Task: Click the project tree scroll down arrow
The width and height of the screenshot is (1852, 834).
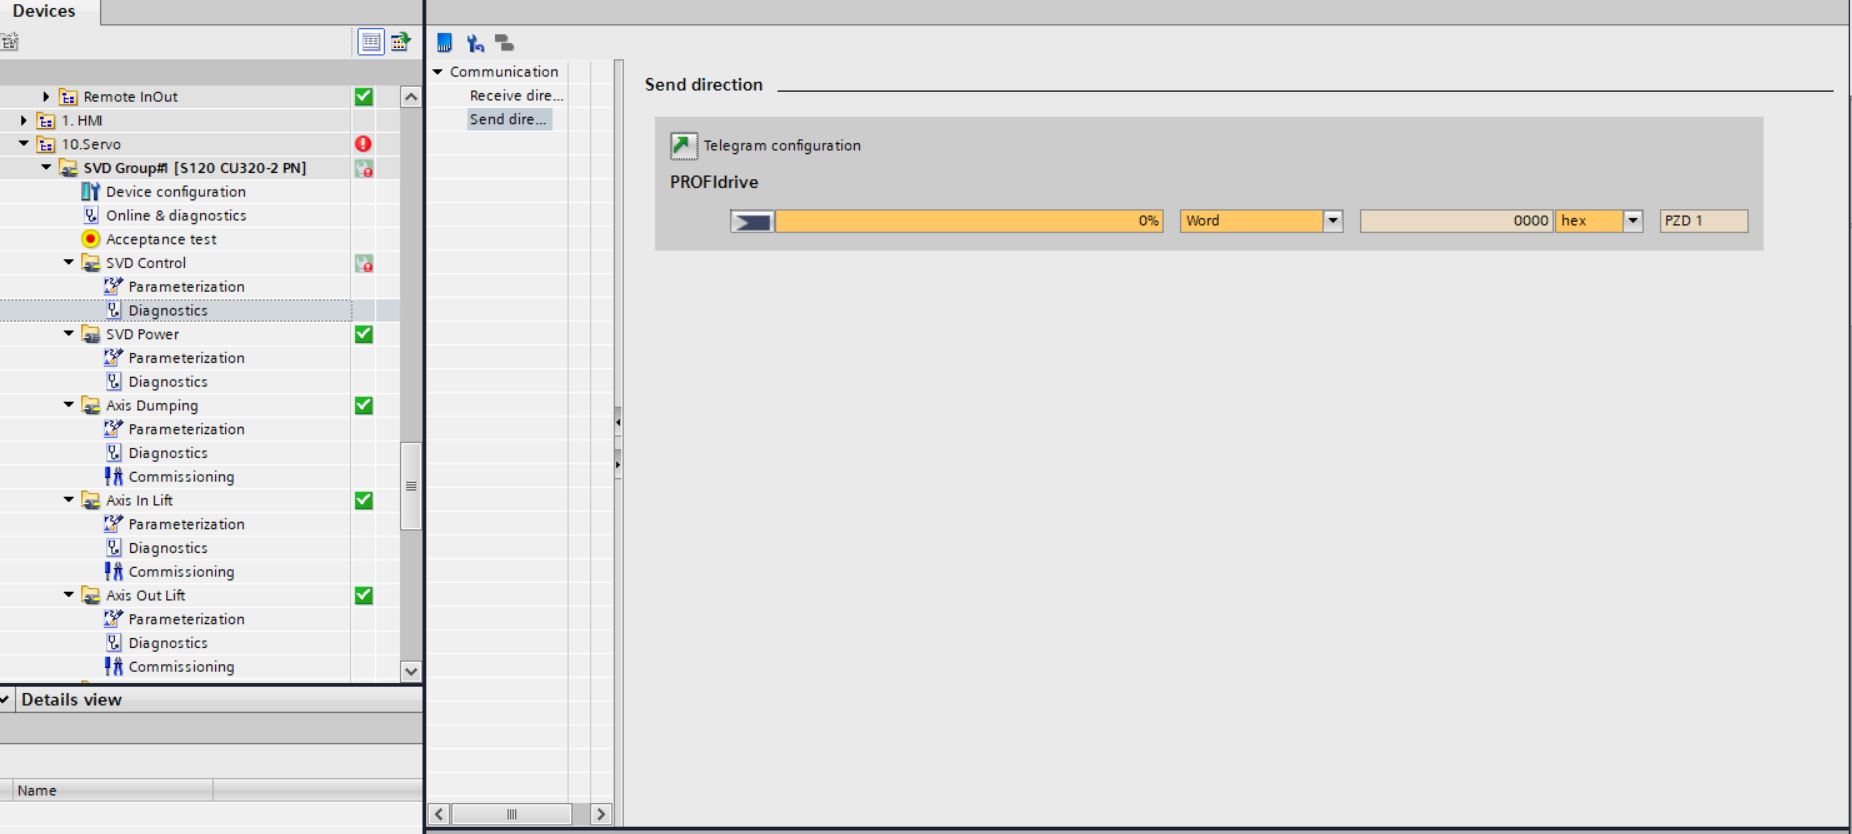Action: click(x=410, y=672)
